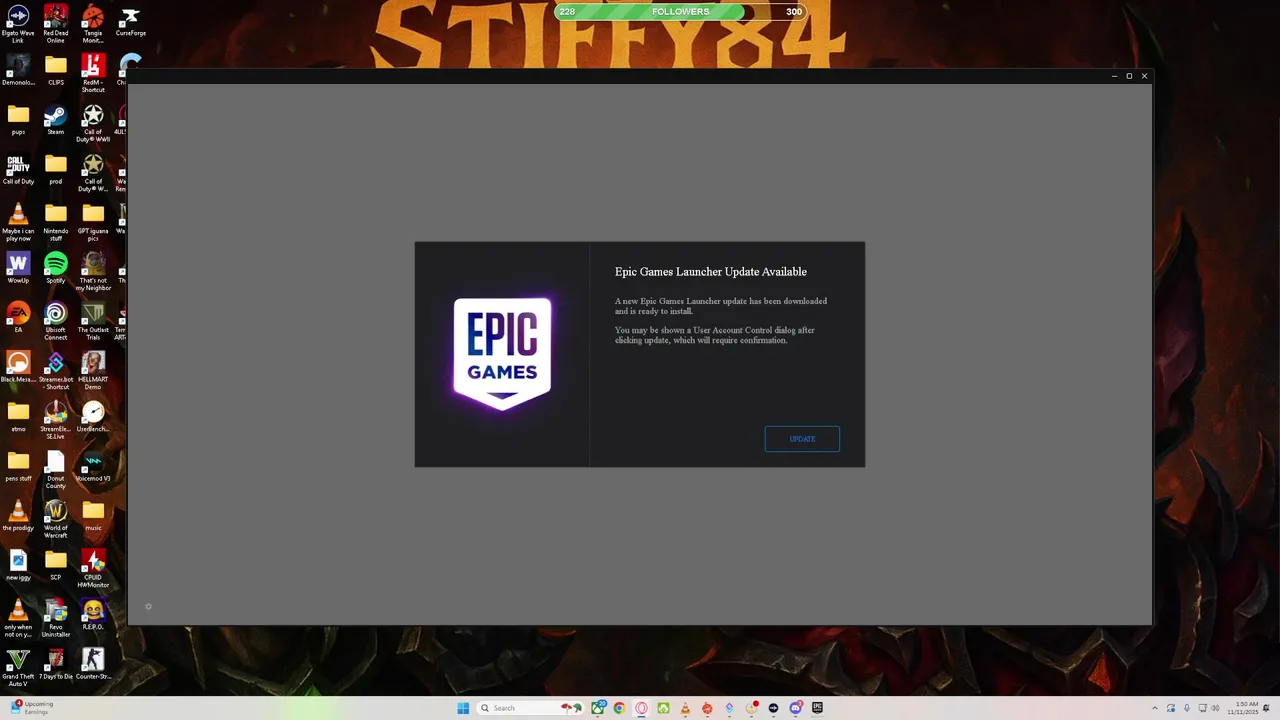1280x720 pixels.
Task: Launch Streamer.bot shortcut
Action: point(55,370)
